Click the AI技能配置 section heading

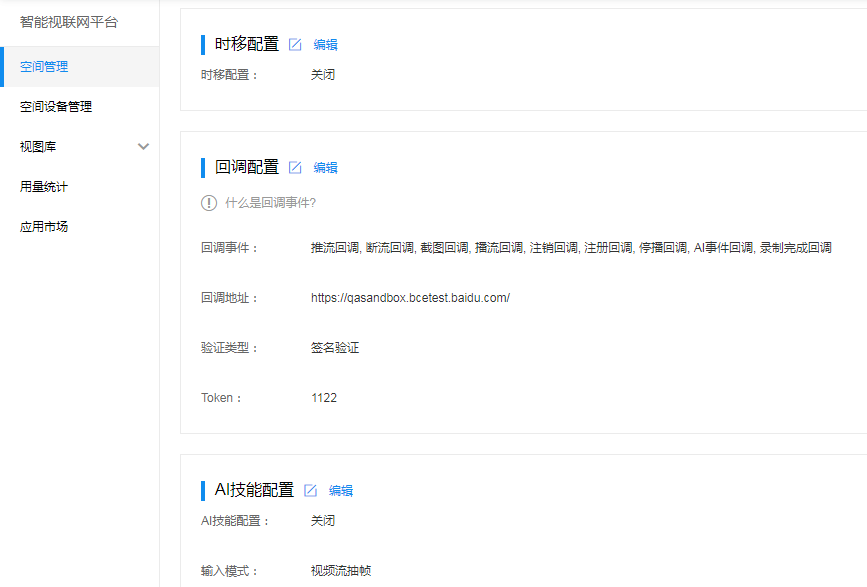254,490
